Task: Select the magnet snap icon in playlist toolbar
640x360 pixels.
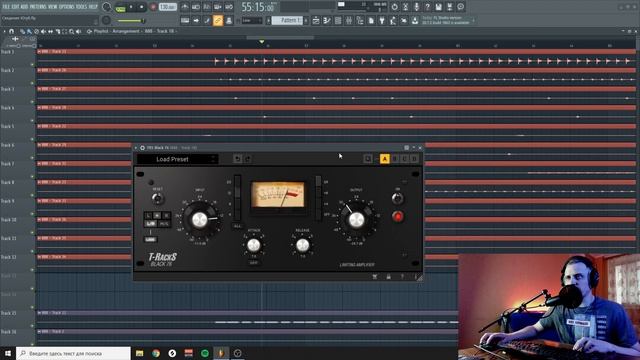Action: pyautogui.click(x=11, y=31)
